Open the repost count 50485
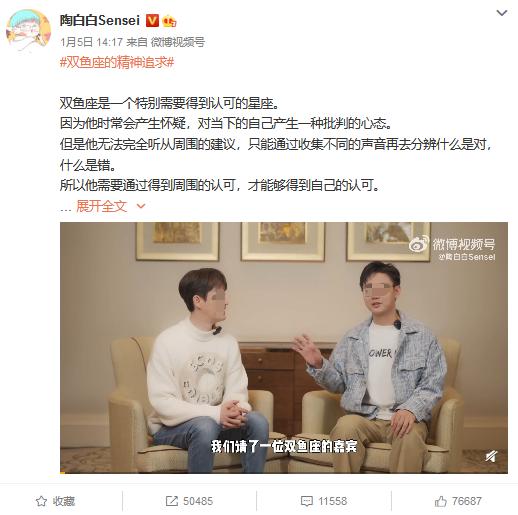 (198, 501)
